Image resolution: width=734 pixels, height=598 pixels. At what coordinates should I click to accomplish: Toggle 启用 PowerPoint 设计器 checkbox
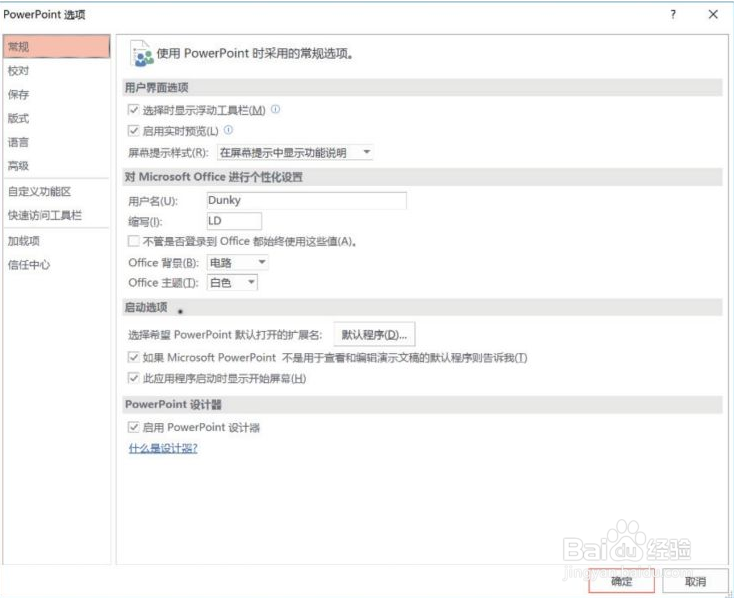(133, 427)
